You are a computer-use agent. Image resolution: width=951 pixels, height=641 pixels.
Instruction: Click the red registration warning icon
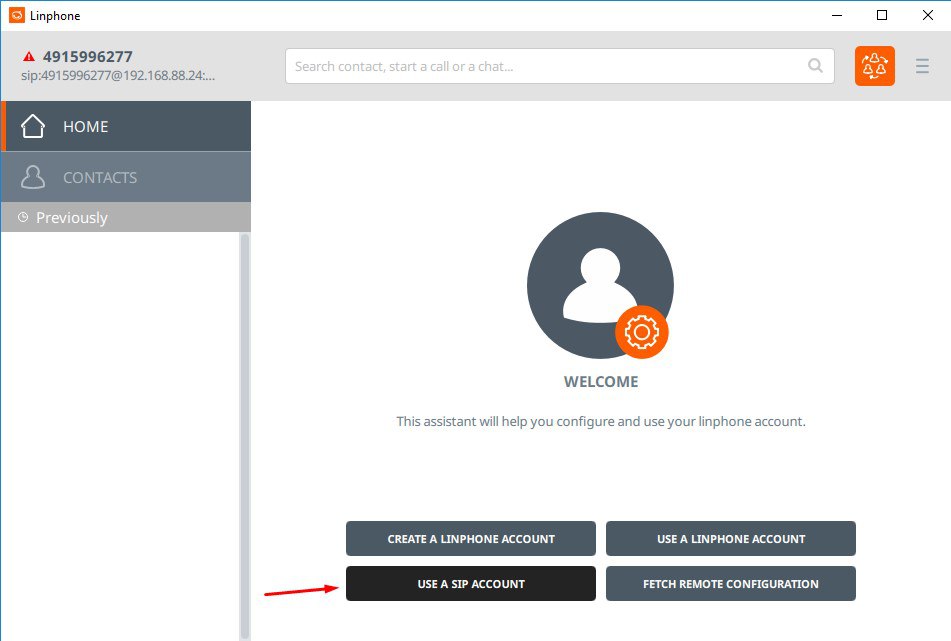point(29,56)
